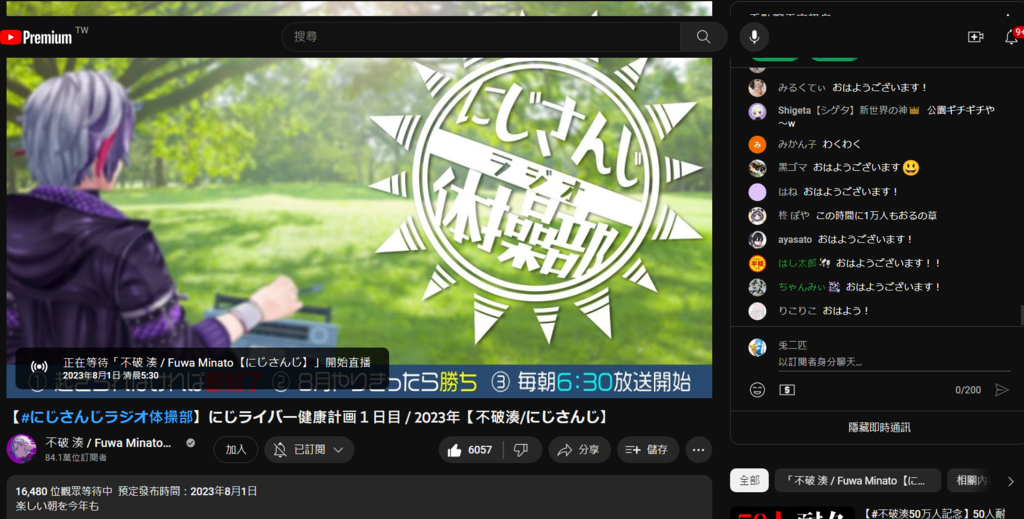The height and width of the screenshot is (519, 1024).
Task: Click chat user Shigeta avatar
Action: (757, 112)
